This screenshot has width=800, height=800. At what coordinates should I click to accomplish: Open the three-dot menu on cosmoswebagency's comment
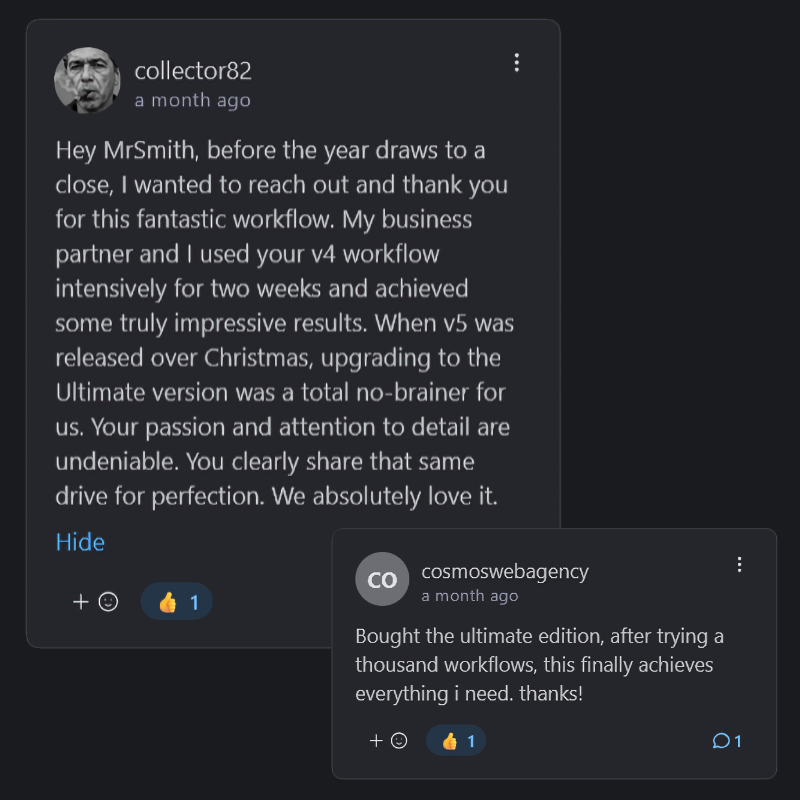click(739, 565)
